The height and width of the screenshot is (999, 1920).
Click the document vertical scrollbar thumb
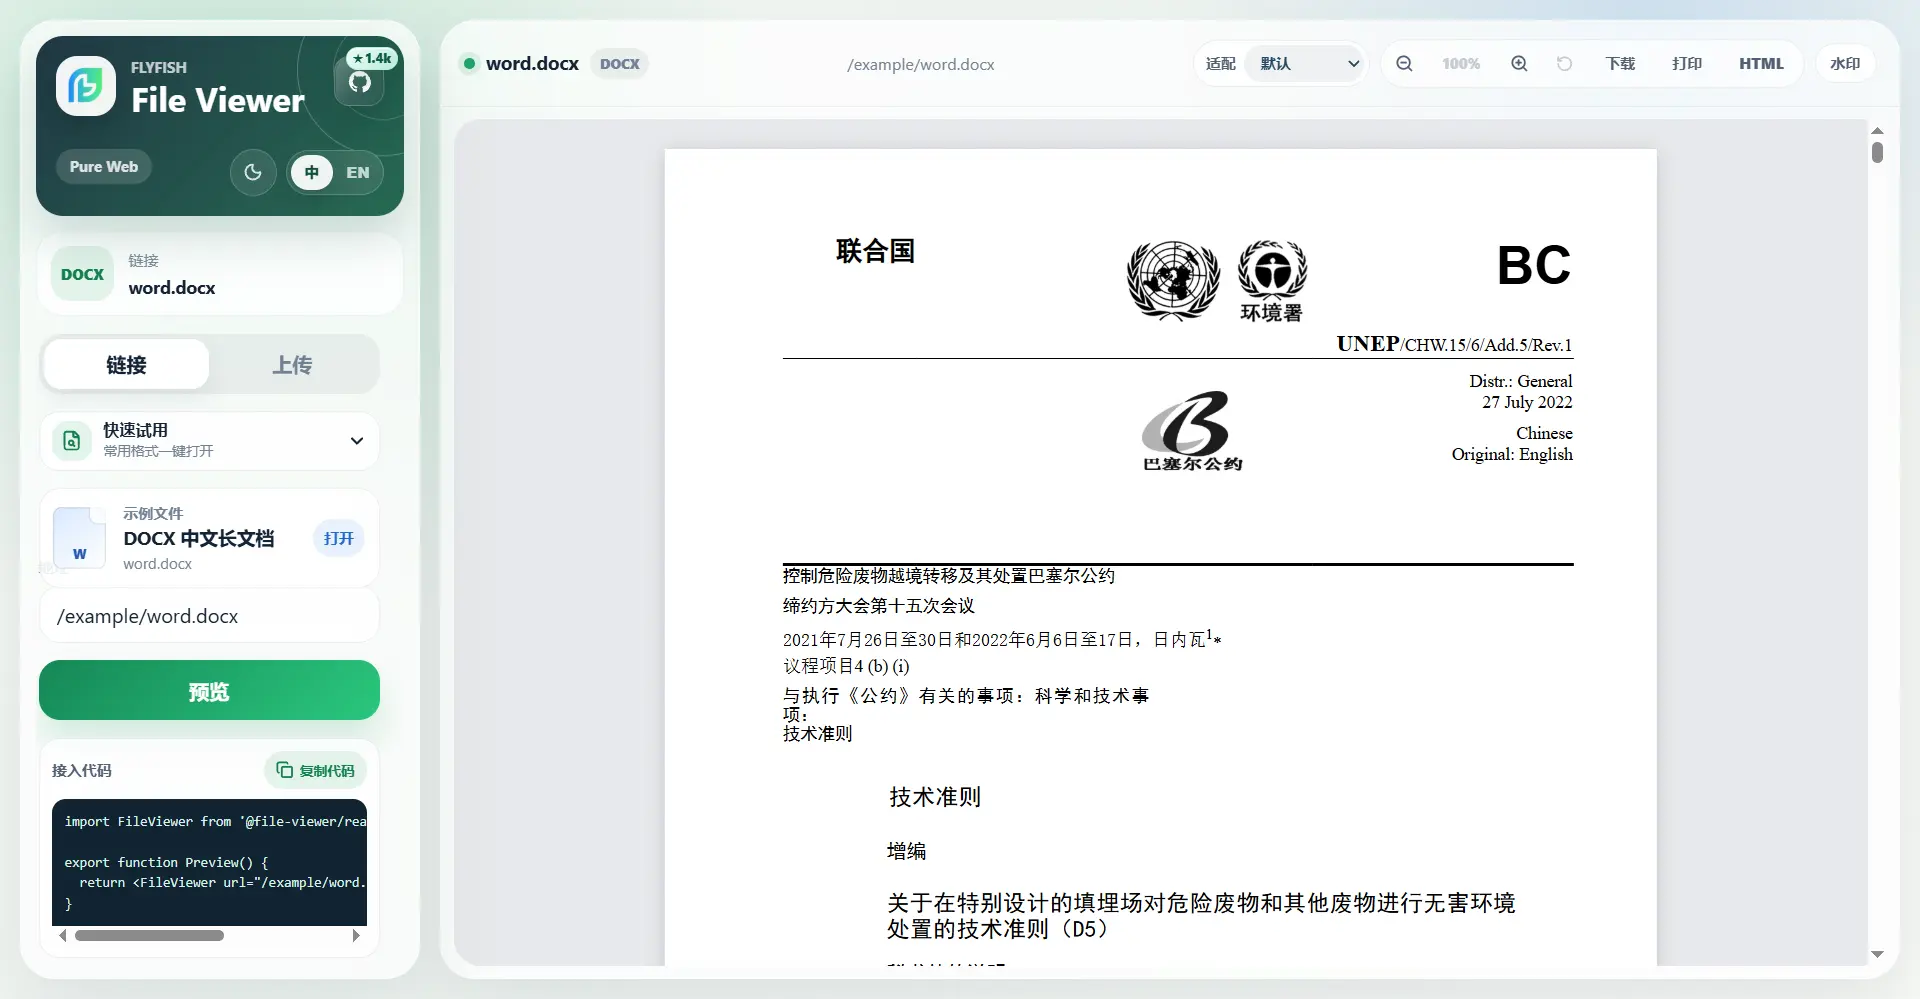[1877, 152]
